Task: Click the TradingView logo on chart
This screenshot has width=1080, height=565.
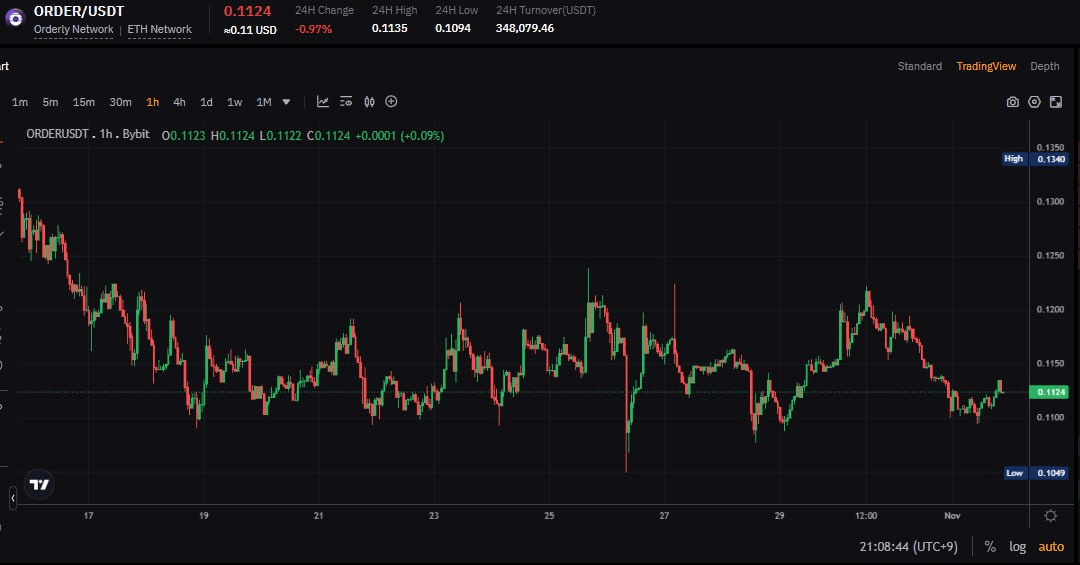Action: [39, 484]
